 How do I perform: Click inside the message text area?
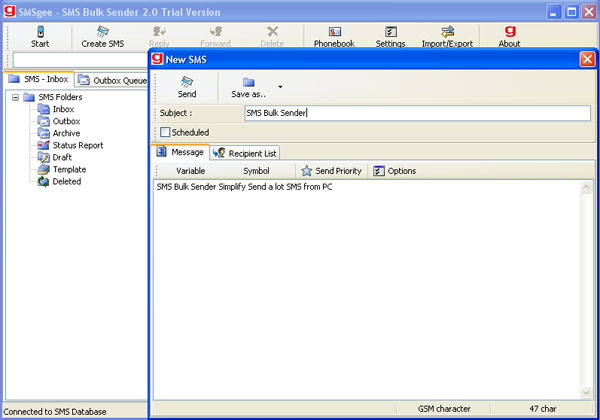367,290
